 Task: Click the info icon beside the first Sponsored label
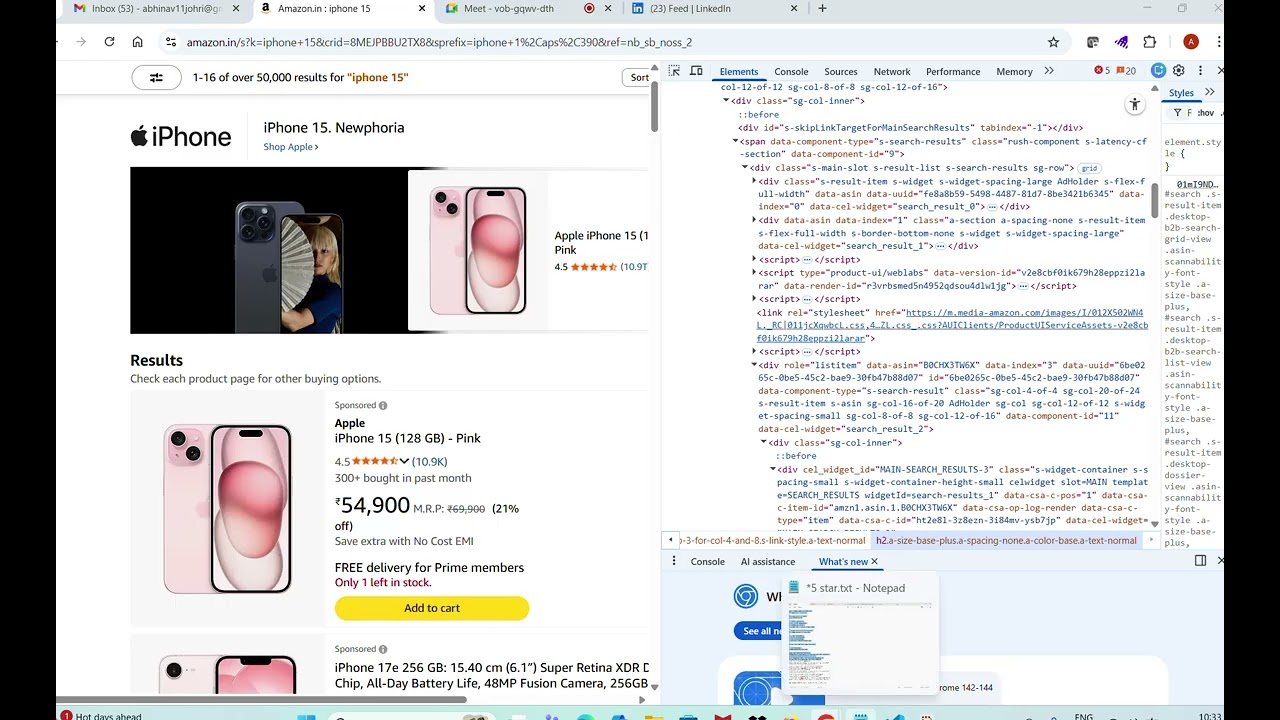(x=383, y=406)
